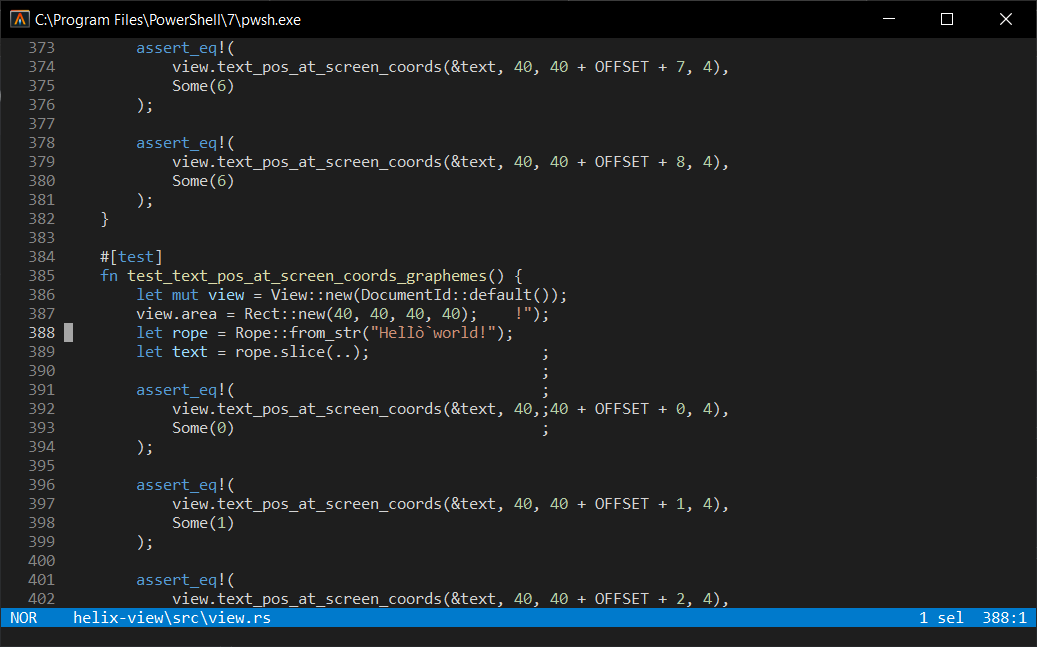Click 'assert_eq!(' on line 373
This screenshot has height=647, width=1037.
[185, 48]
